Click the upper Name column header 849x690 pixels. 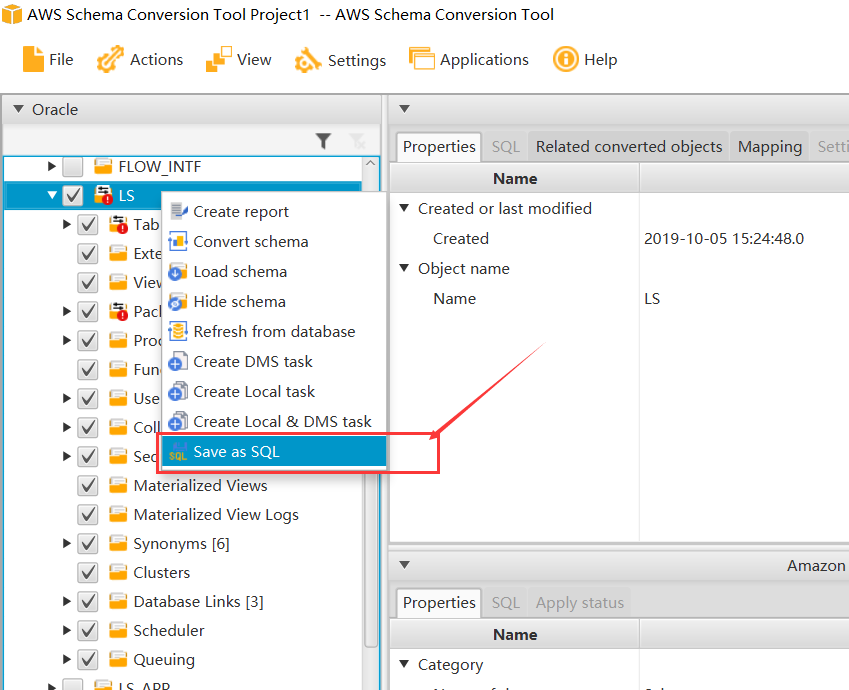(514, 178)
